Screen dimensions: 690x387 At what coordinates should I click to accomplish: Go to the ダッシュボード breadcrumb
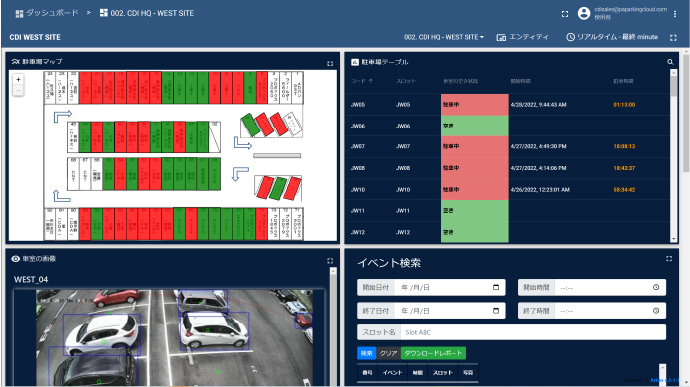coord(47,13)
